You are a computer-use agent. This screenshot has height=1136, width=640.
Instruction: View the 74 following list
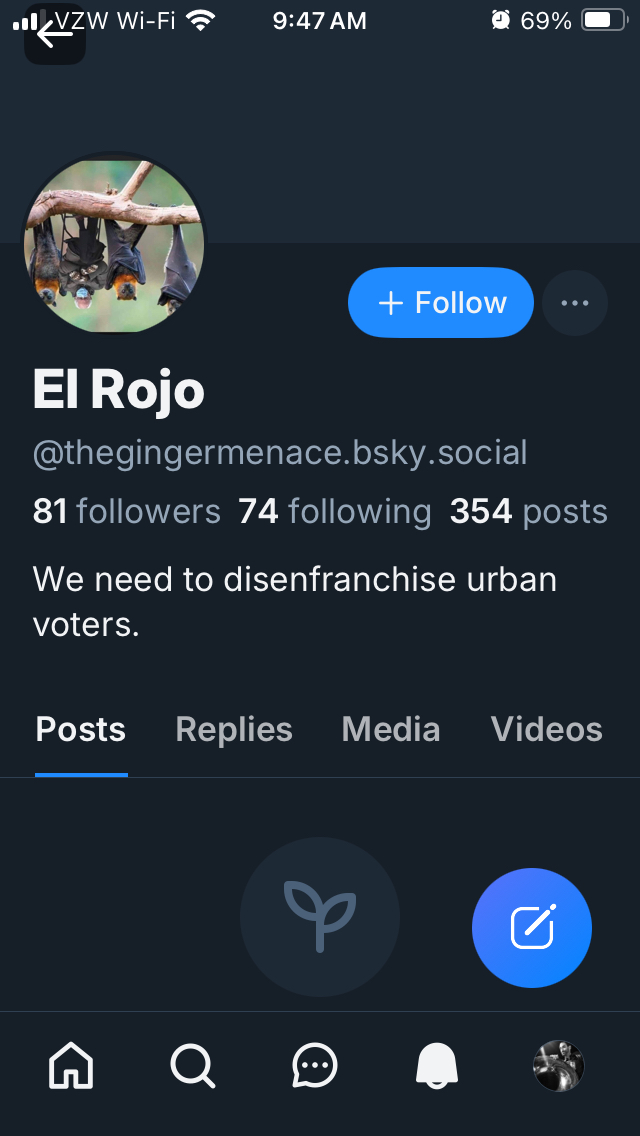335,511
